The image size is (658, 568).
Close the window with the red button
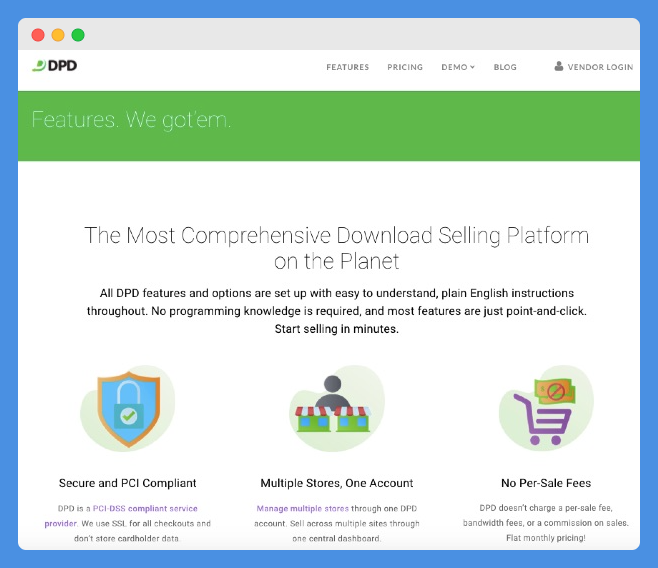[38, 35]
